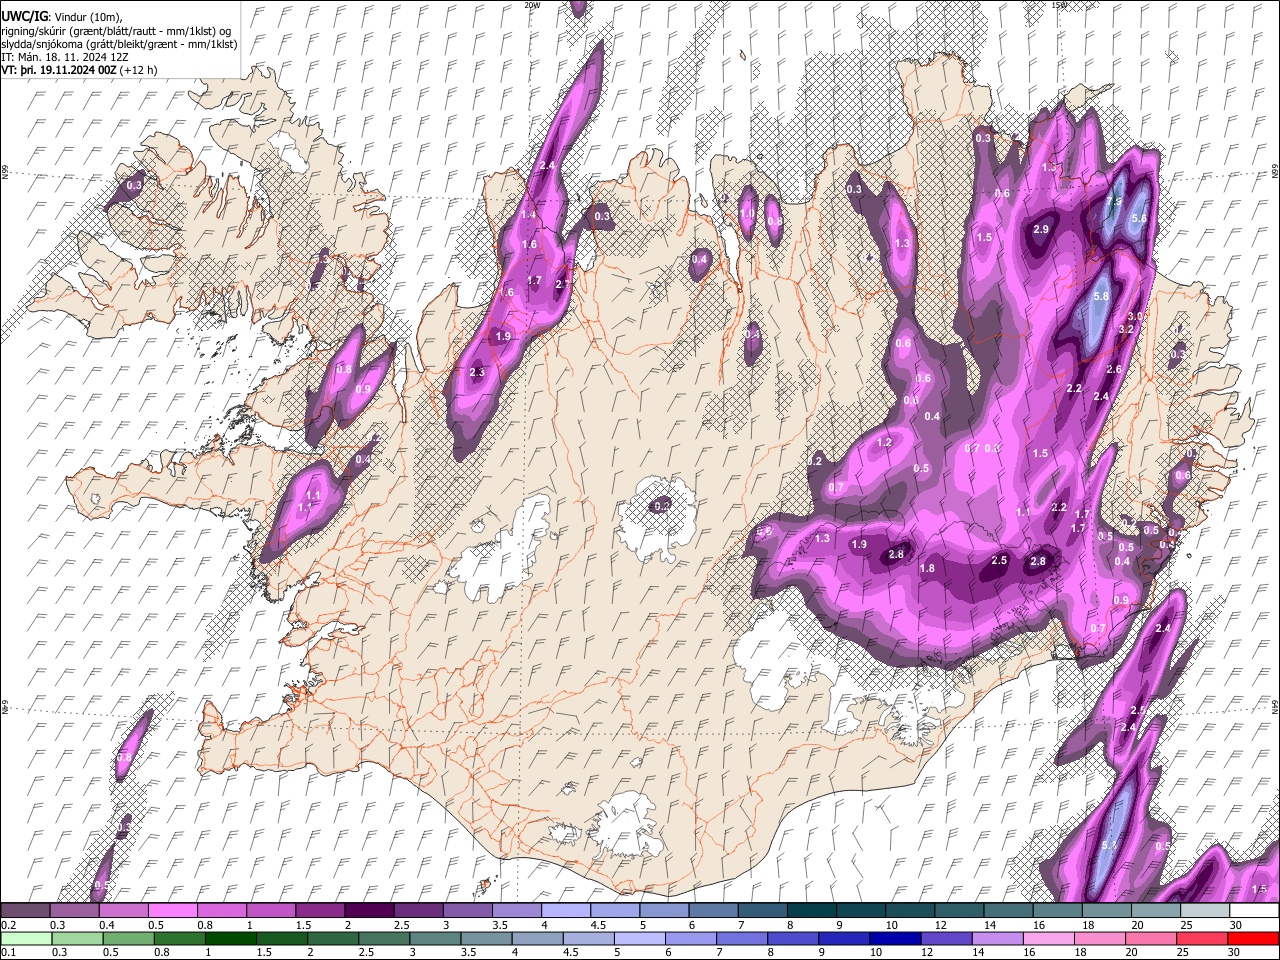Image resolution: width=1280 pixels, height=960 pixels.
Task: Click the 5.1 precipitation value offshore southeast
Action: 1108,846
